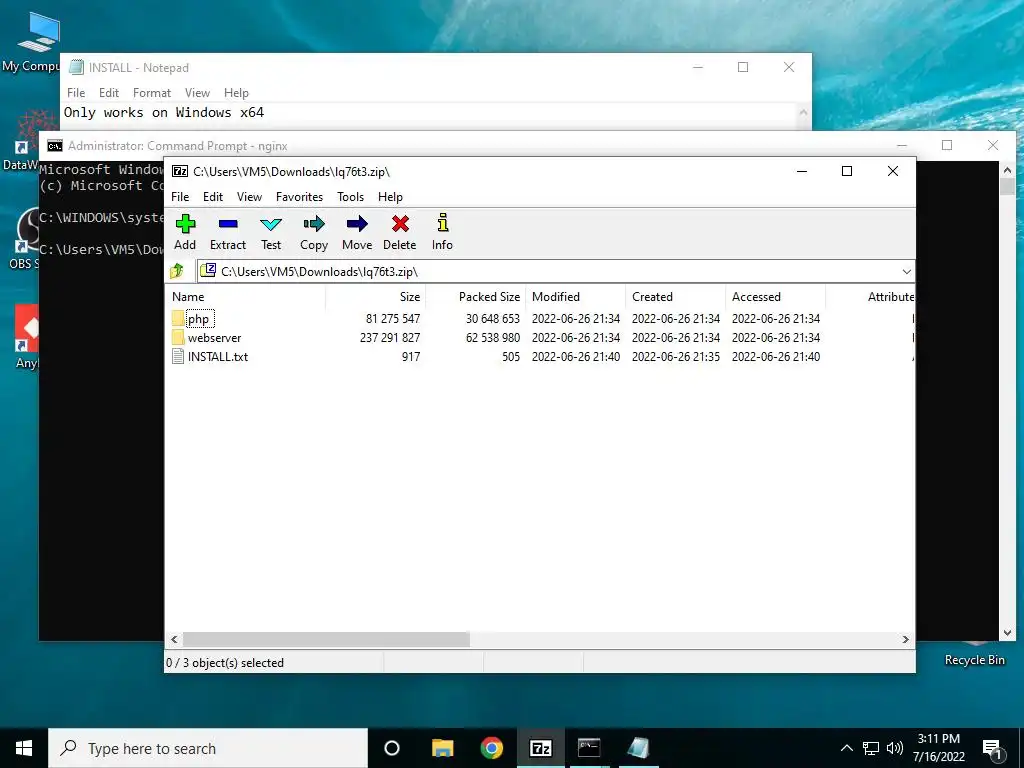
Task: Open the Notepad File menu
Action: pyautogui.click(x=76, y=93)
